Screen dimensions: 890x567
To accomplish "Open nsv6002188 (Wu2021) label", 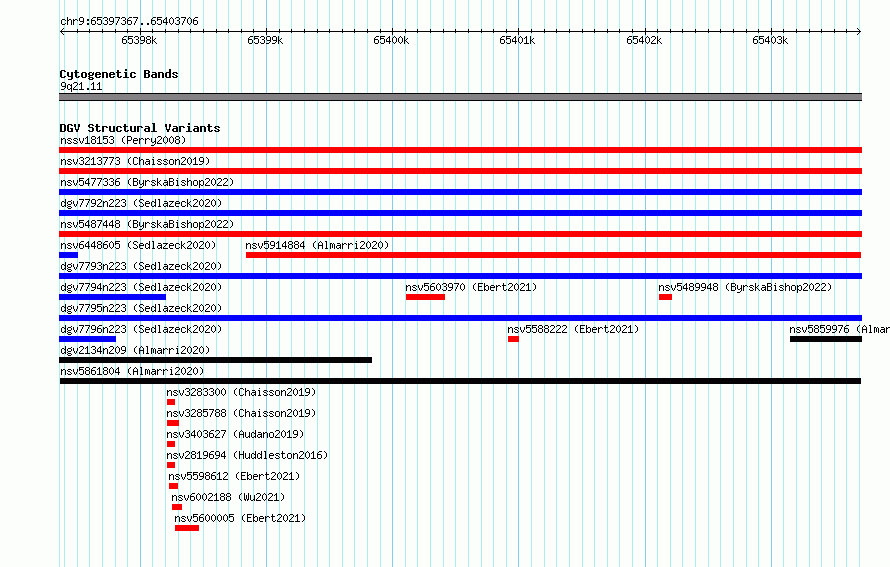I will (x=228, y=497).
